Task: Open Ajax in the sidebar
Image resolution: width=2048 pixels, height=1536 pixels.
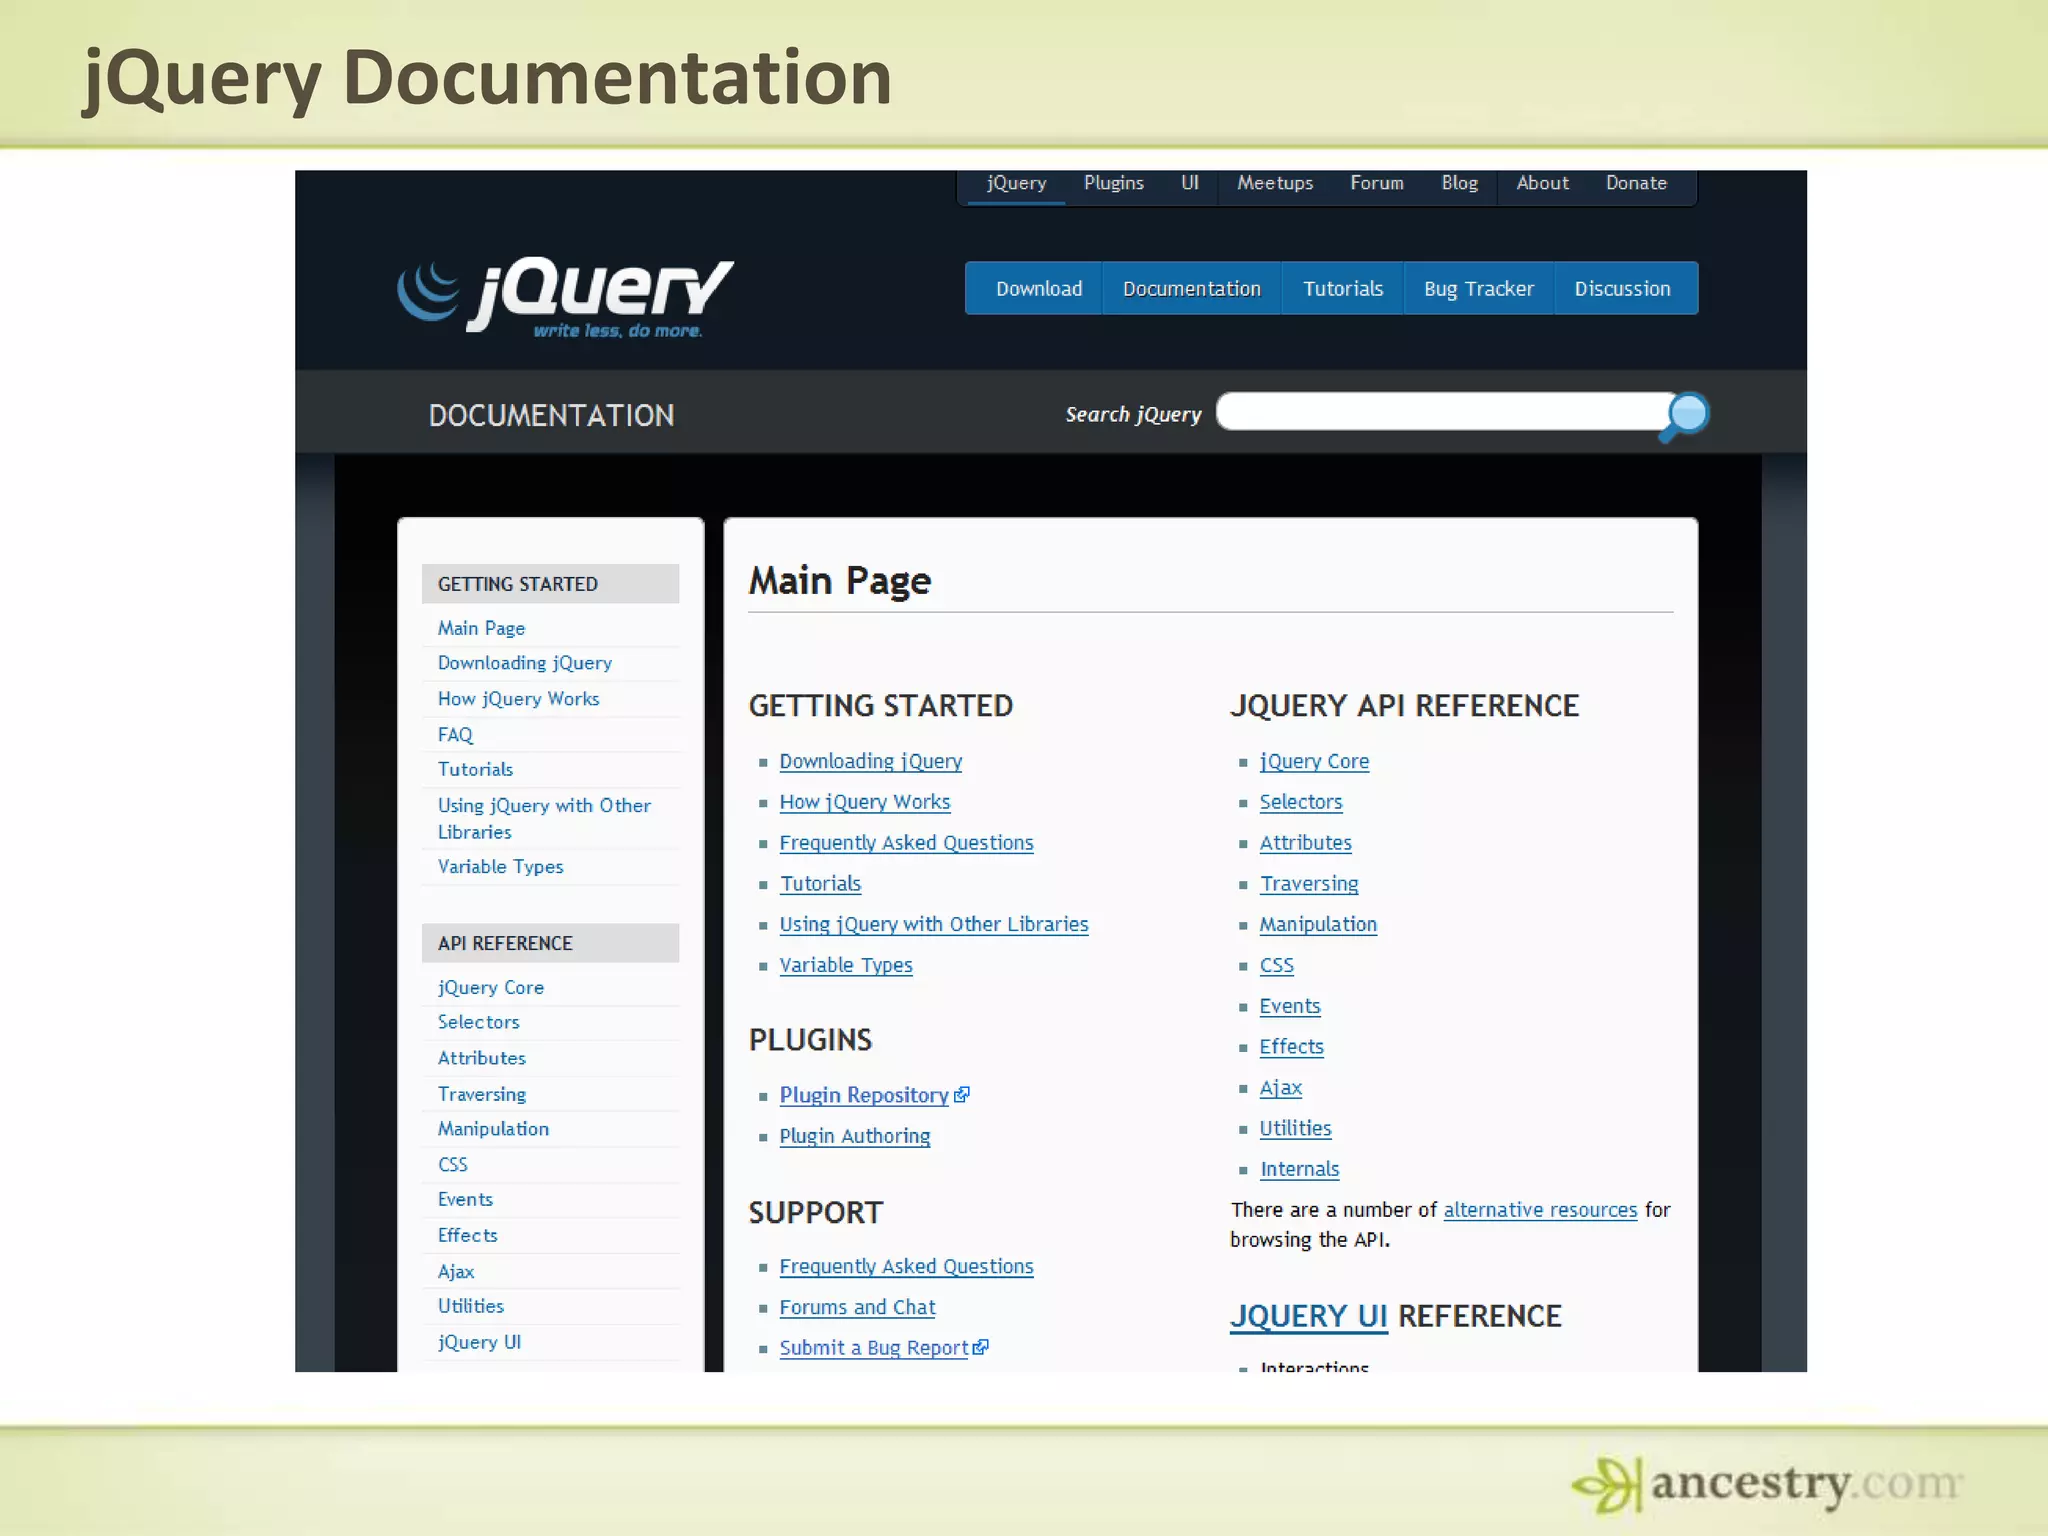Action: point(456,1272)
